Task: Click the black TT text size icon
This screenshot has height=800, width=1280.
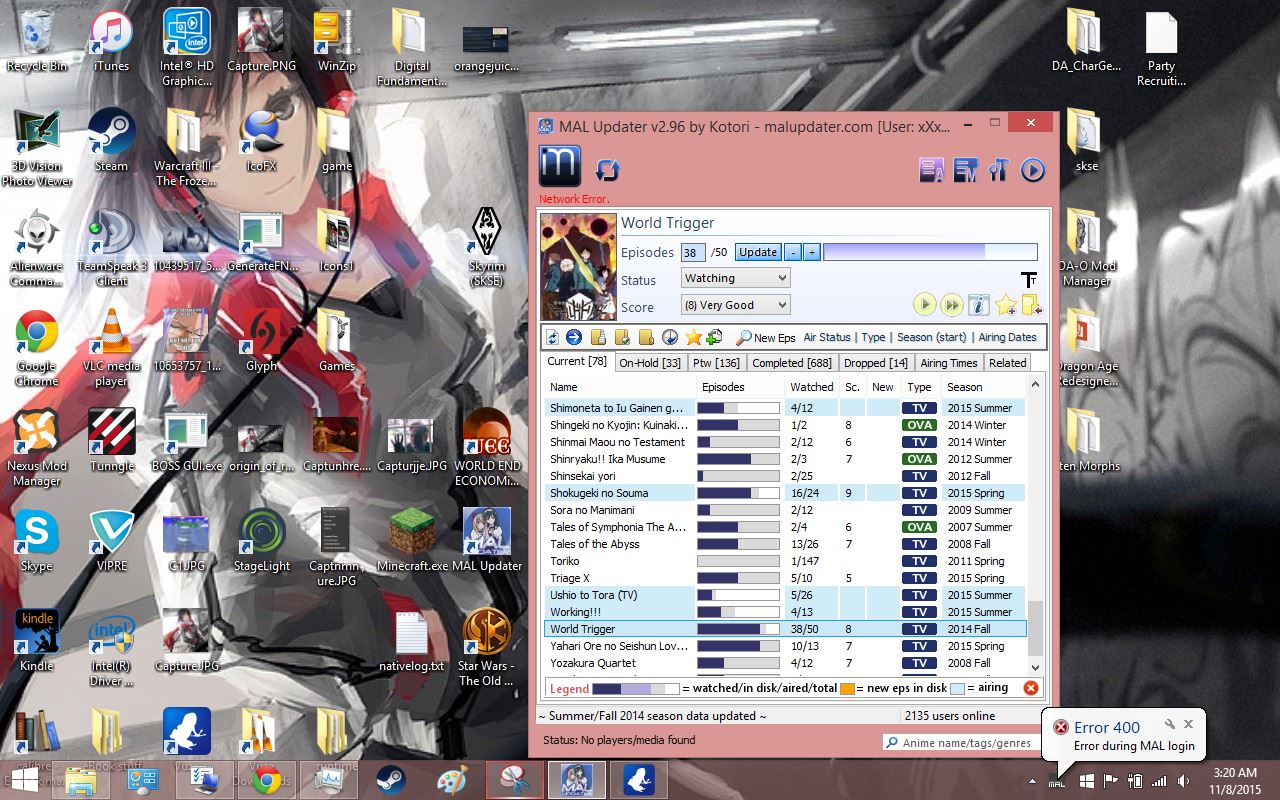Action: 1028,279
